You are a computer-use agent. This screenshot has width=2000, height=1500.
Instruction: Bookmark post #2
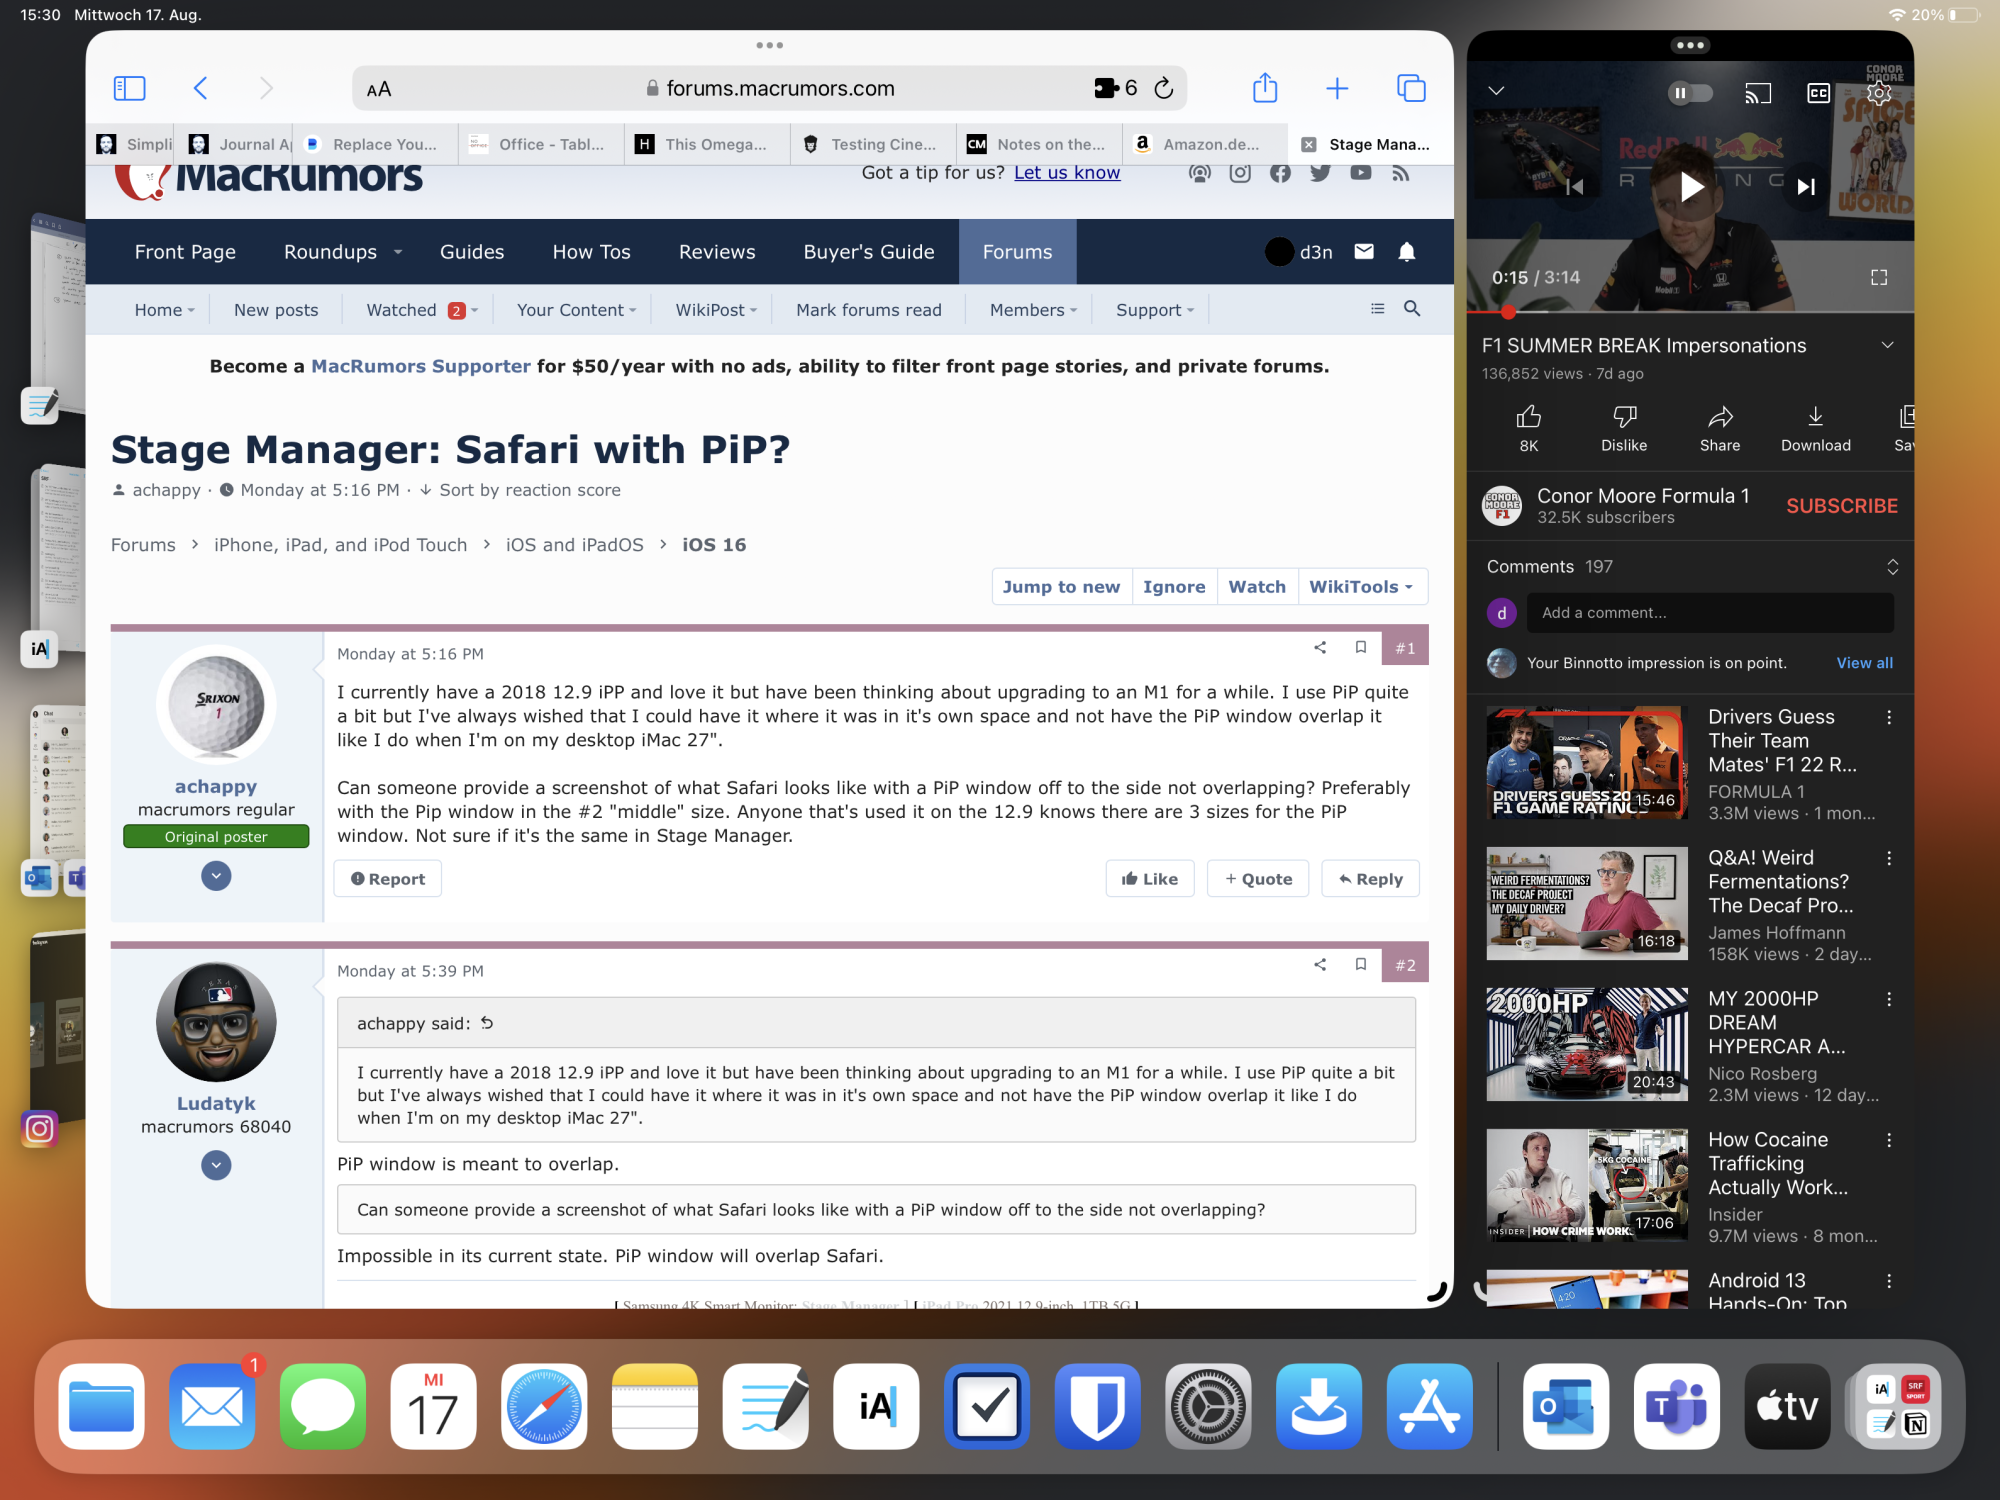coord(1361,964)
